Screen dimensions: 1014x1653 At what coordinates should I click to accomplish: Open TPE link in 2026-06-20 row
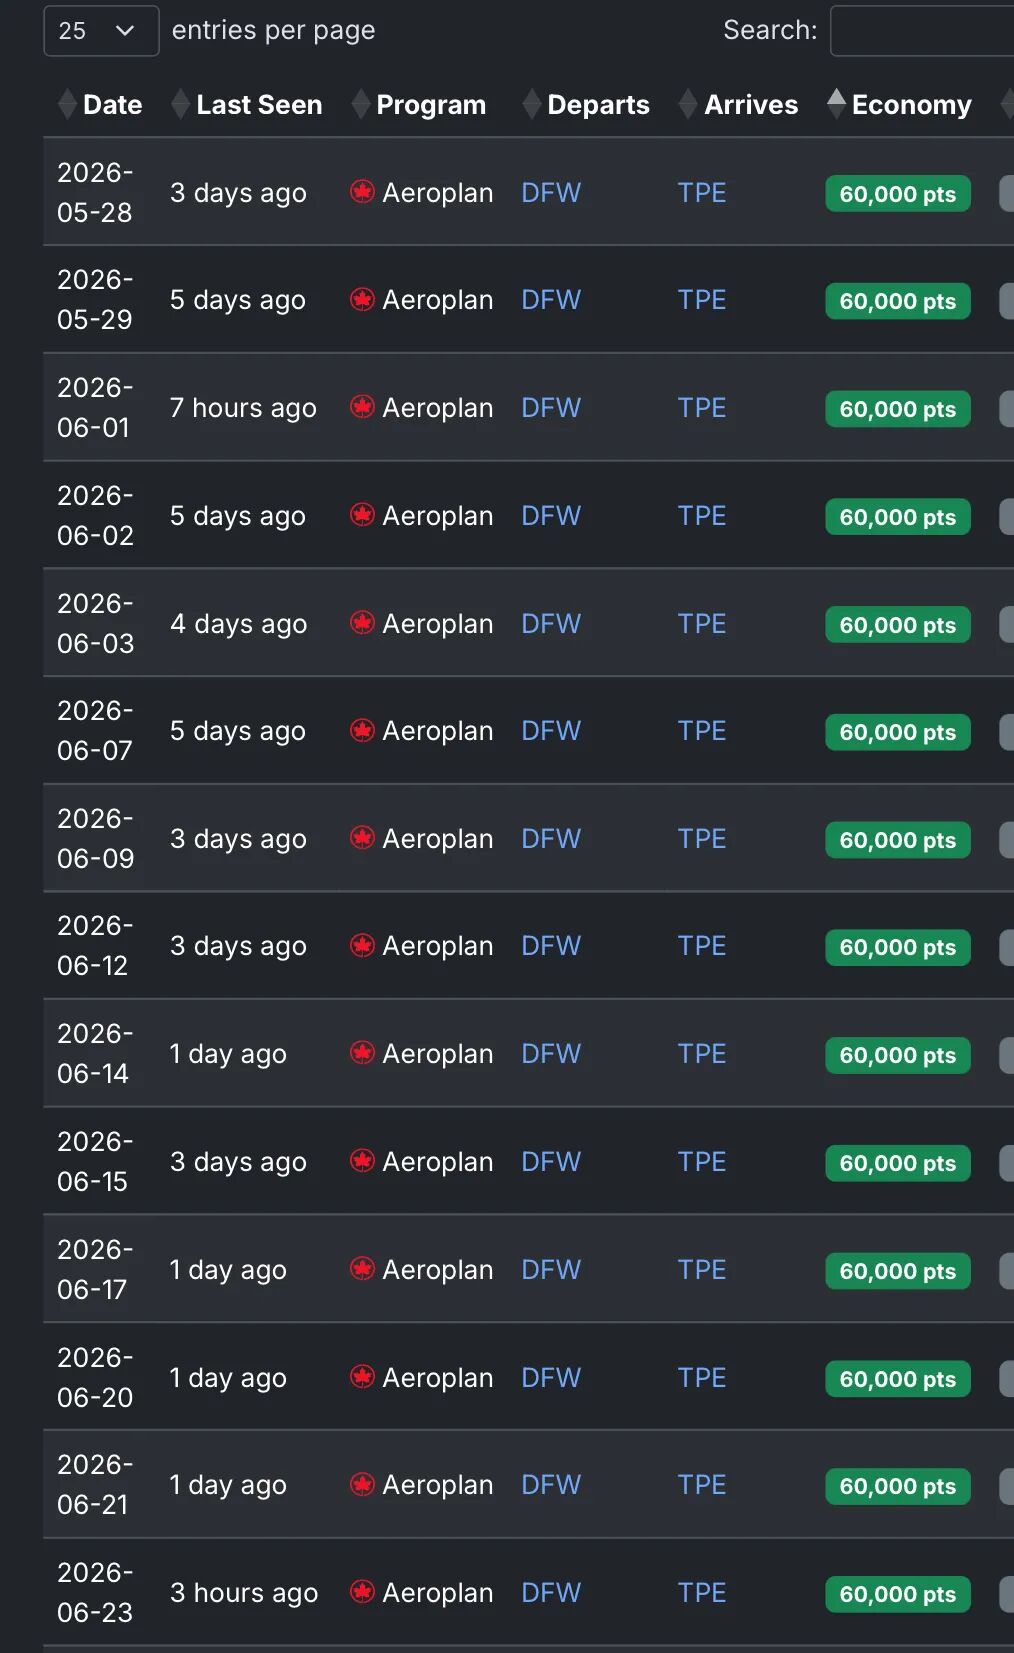click(x=702, y=1378)
